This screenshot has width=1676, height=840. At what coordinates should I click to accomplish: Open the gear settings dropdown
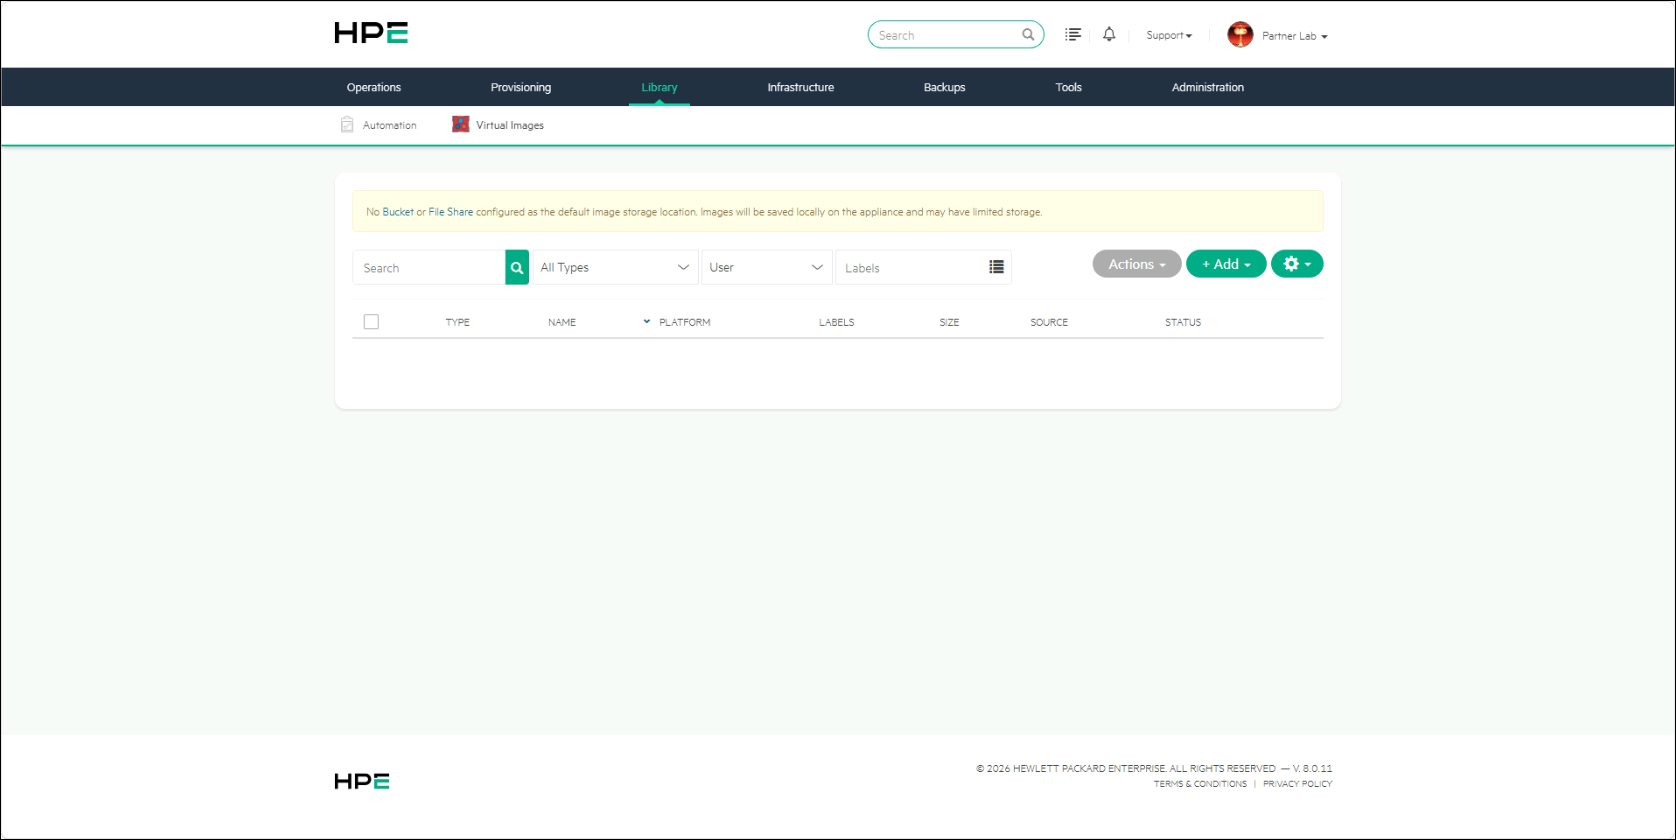click(x=1297, y=264)
